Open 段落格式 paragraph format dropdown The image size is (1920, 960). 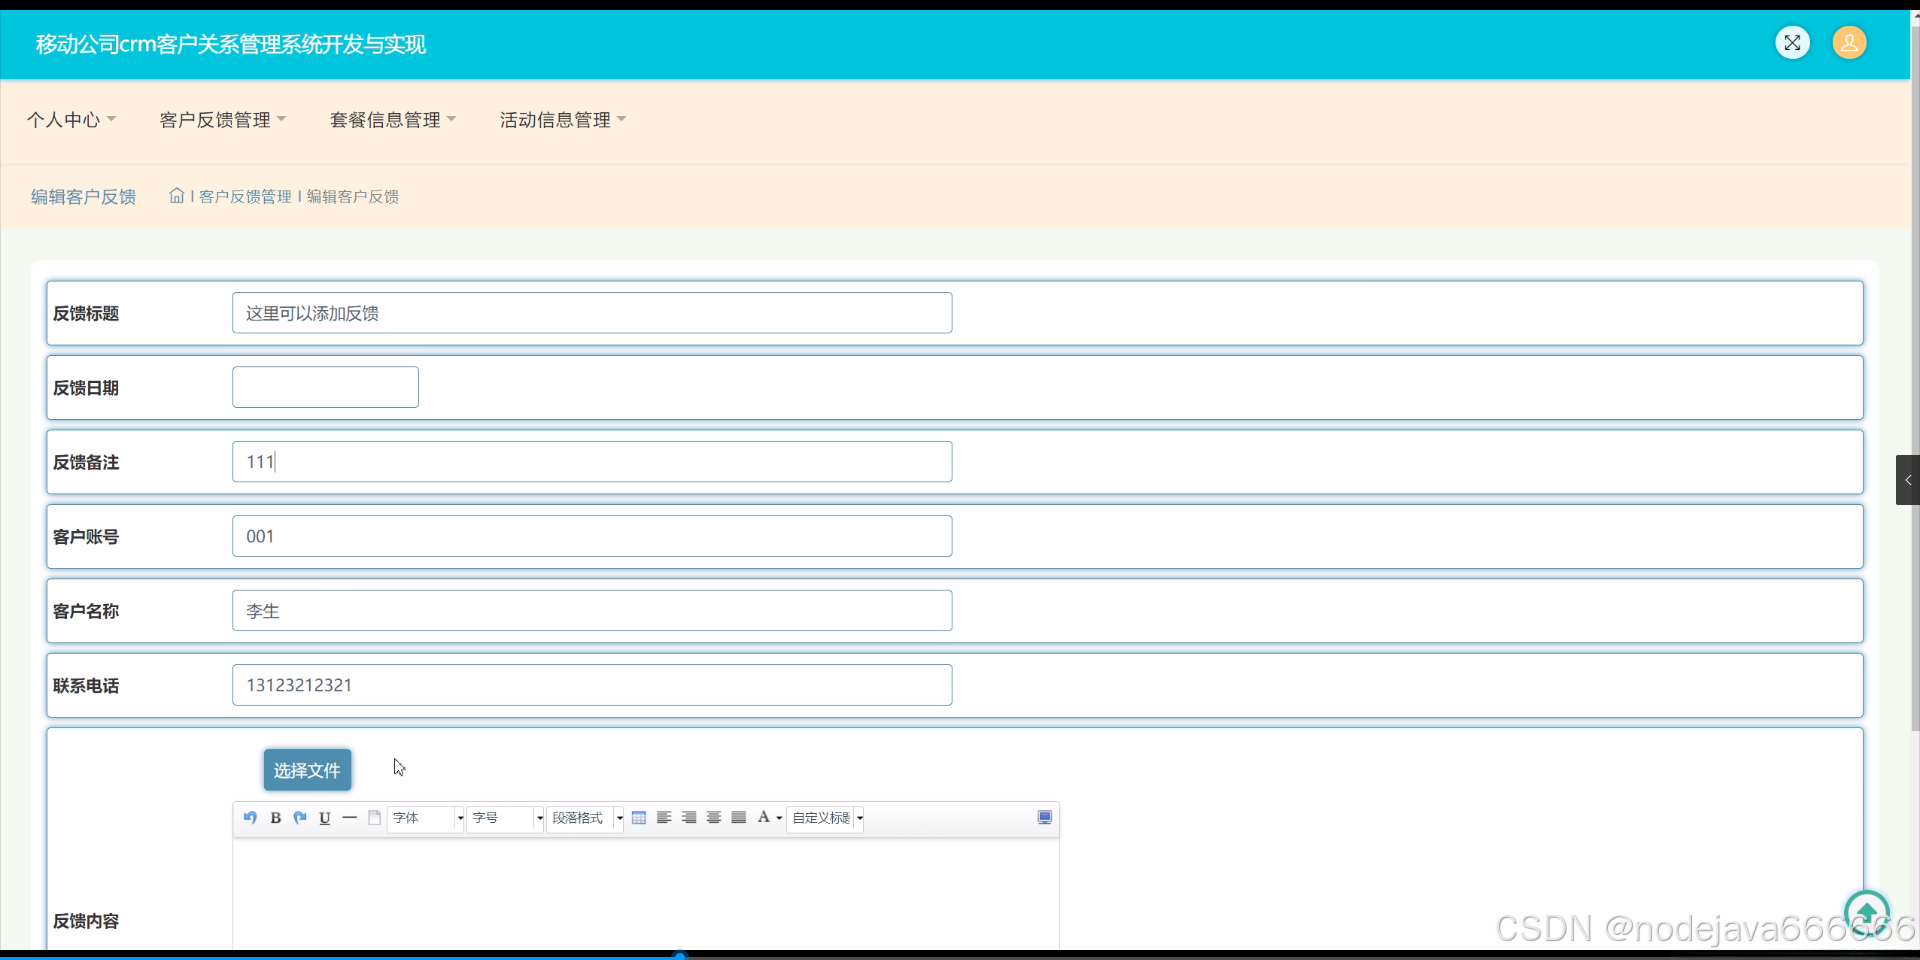point(585,818)
